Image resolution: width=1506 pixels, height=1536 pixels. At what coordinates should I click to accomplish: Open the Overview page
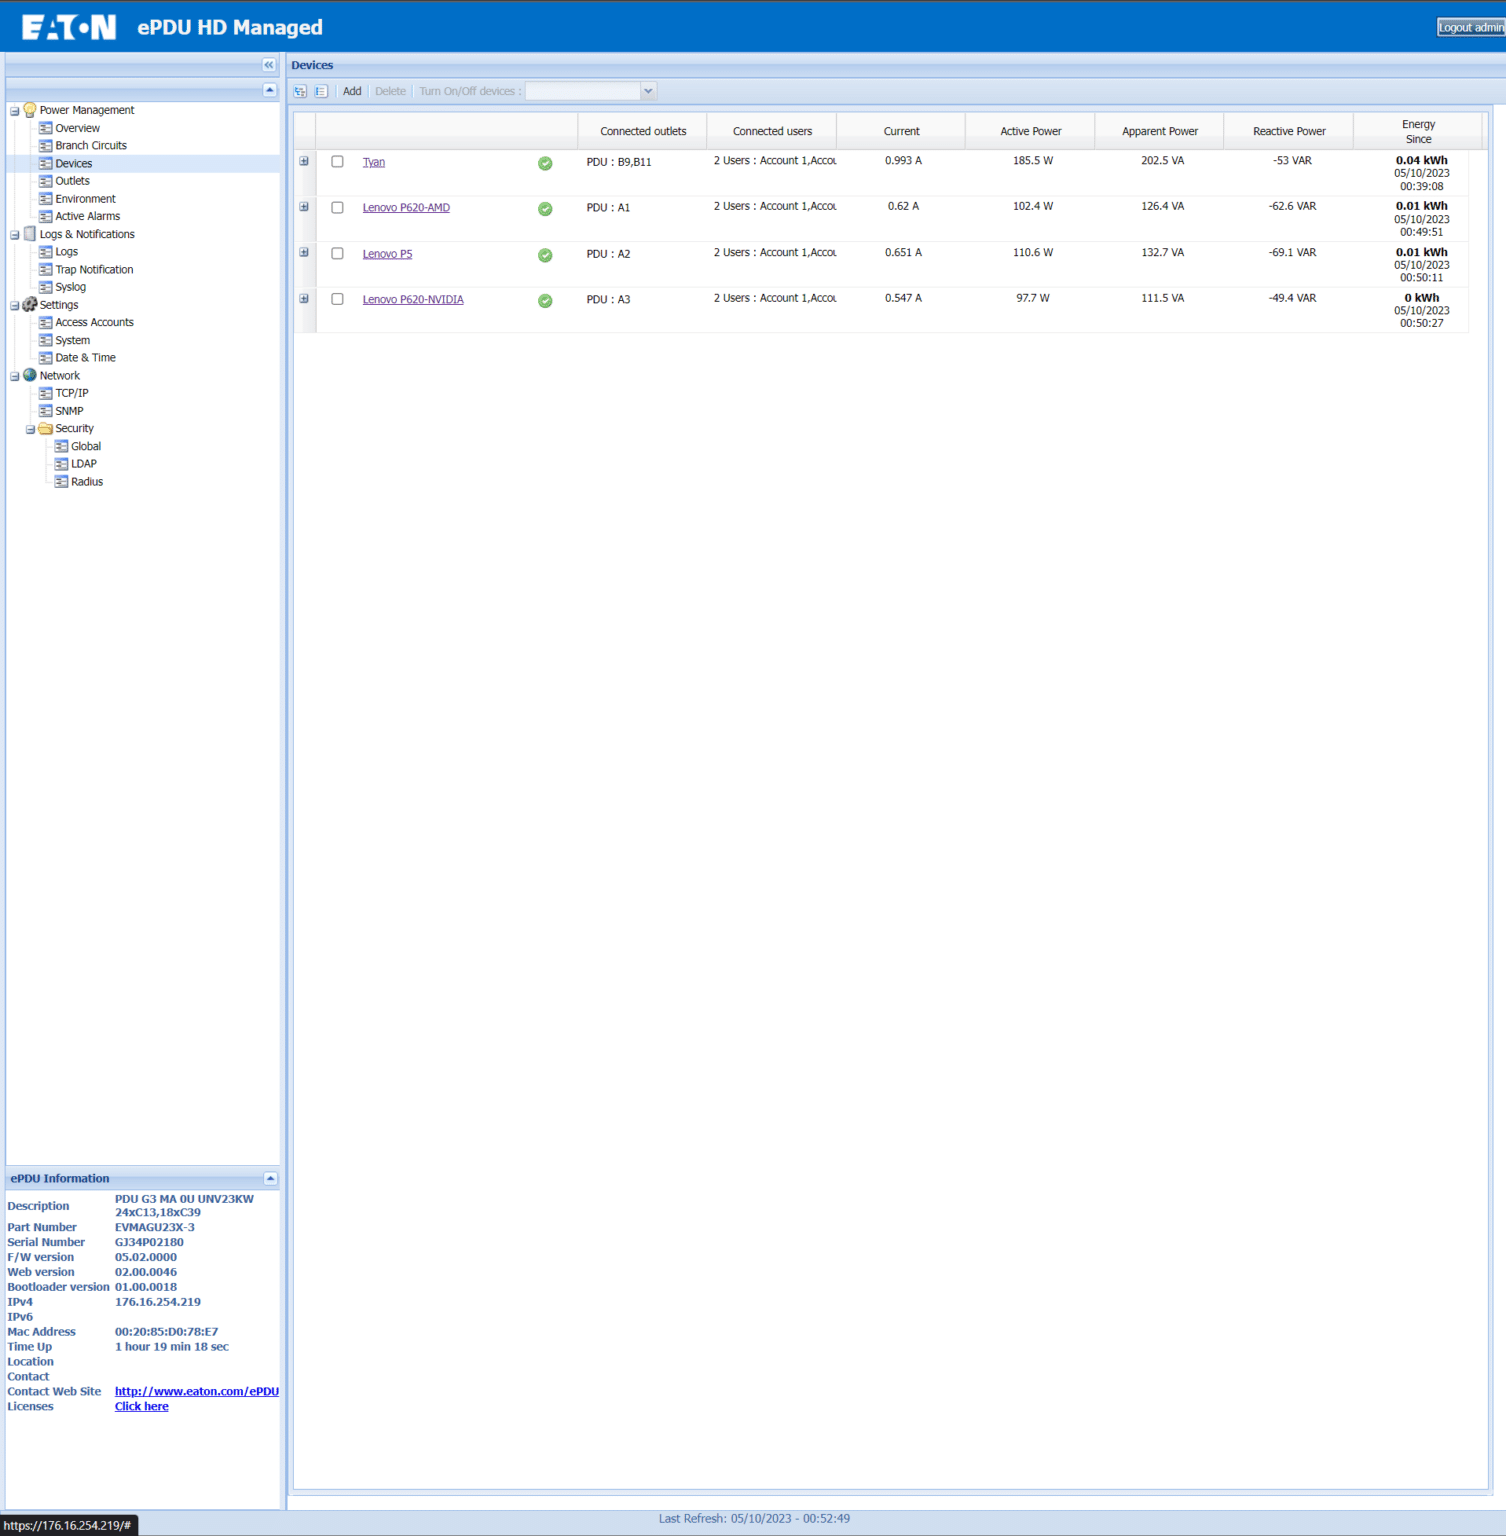[x=77, y=128]
